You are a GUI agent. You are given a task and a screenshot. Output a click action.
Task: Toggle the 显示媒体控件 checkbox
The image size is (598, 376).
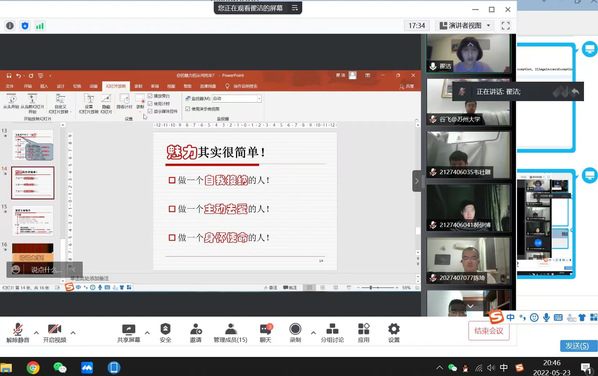click(x=150, y=111)
